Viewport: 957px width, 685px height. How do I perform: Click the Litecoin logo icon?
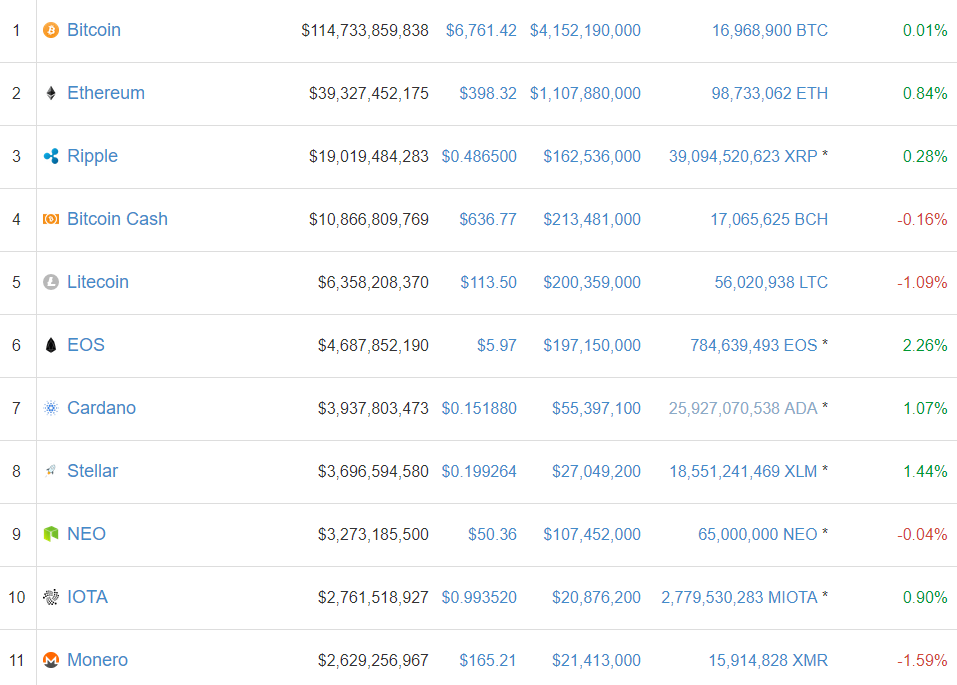pyautogui.click(x=51, y=283)
